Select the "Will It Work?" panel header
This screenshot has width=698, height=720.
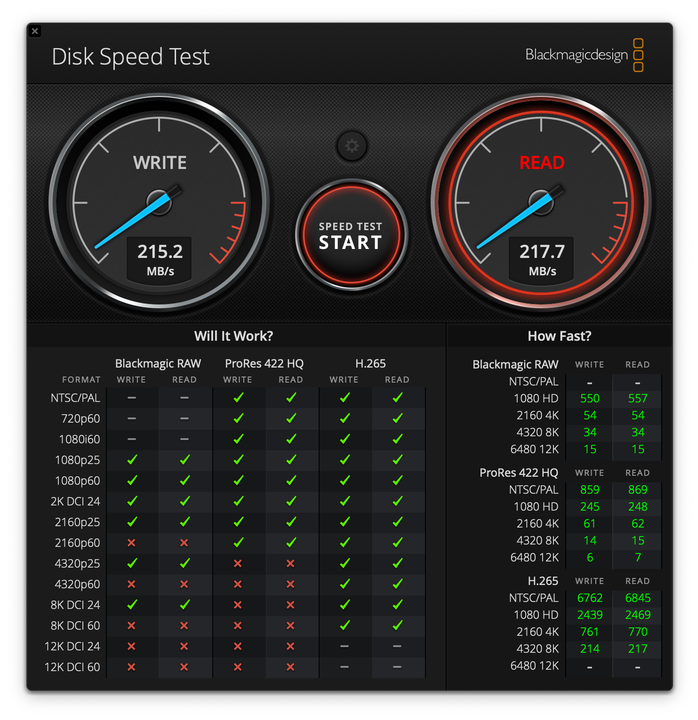click(x=233, y=336)
